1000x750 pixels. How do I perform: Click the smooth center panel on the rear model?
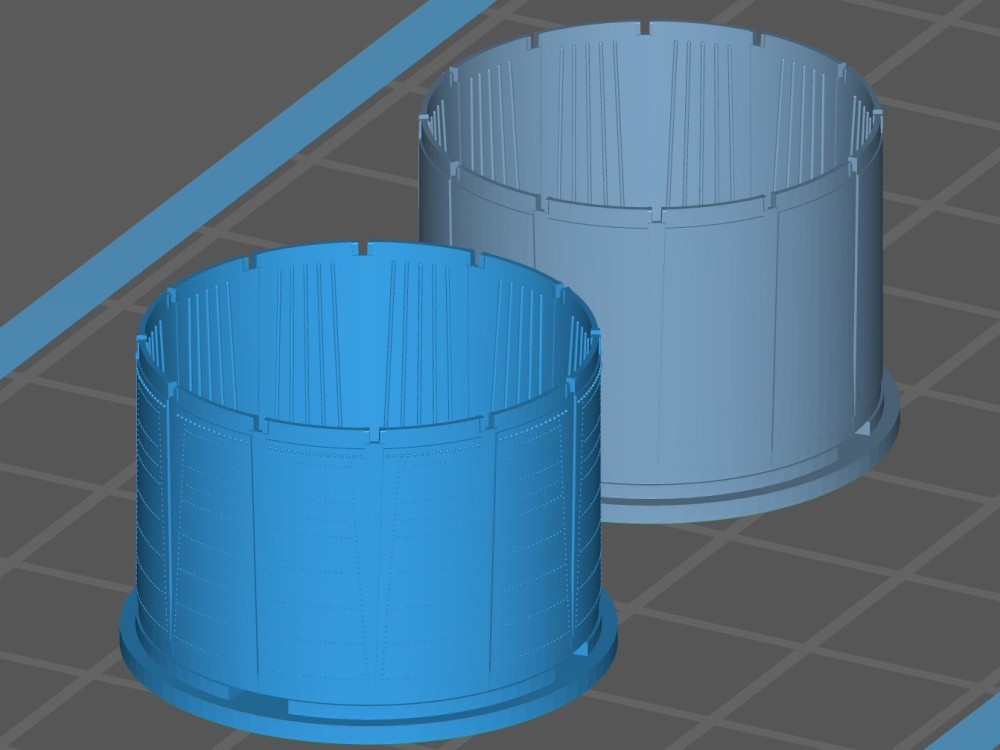pos(715,330)
